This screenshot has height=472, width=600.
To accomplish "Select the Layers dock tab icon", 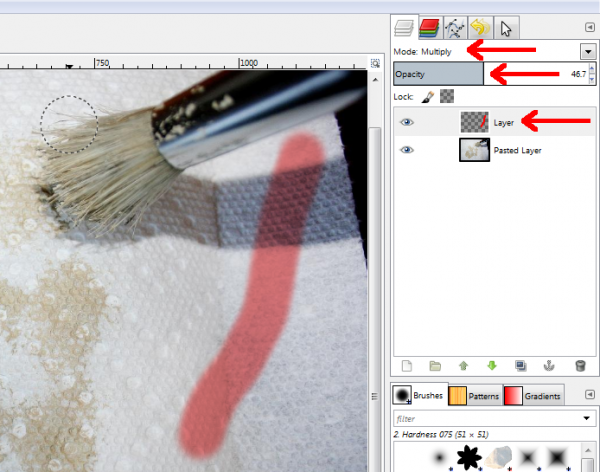I will tap(404, 28).
